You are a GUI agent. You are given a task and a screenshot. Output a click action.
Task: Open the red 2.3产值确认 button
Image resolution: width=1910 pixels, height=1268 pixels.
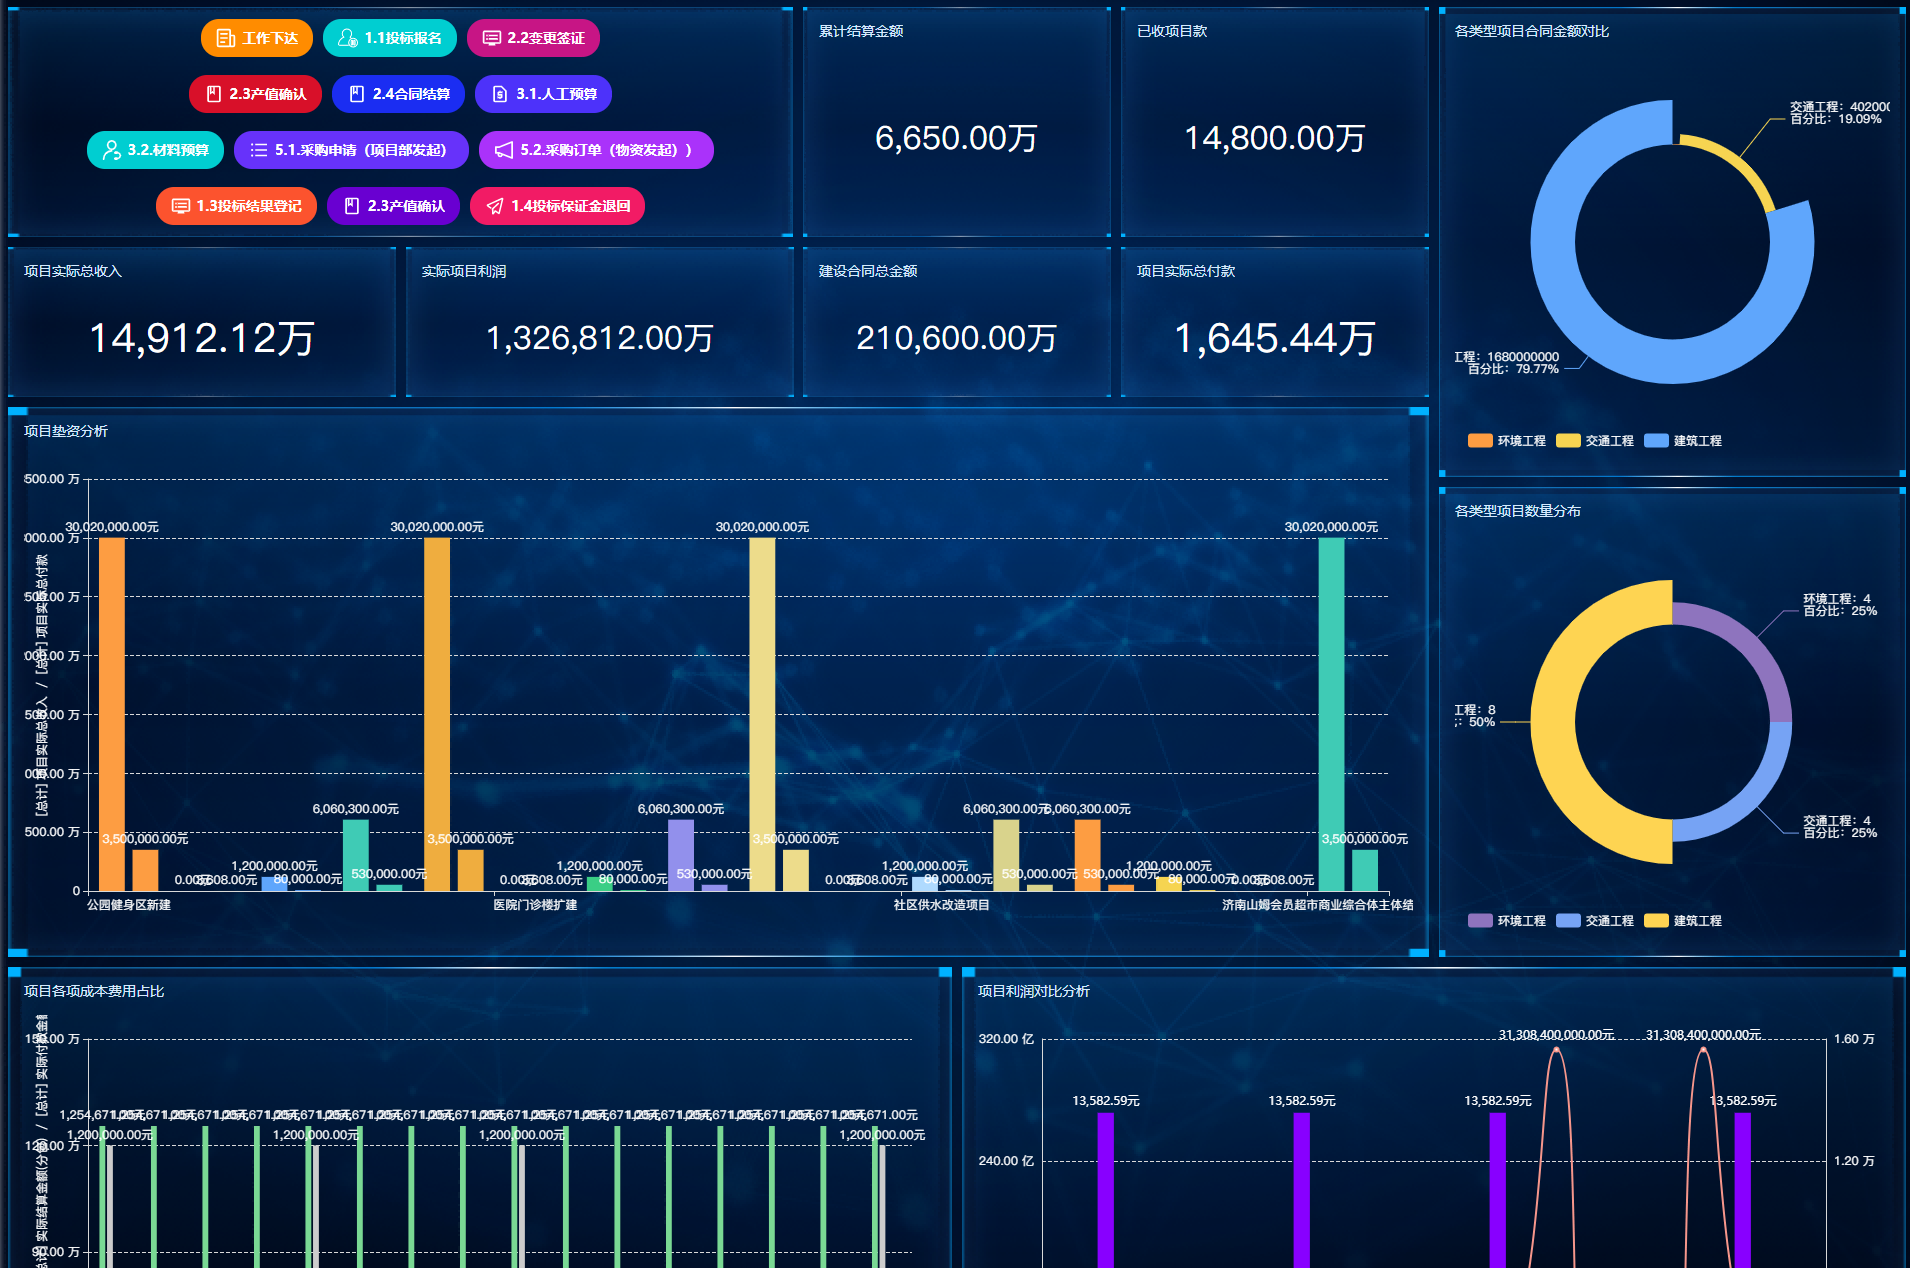pos(255,94)
